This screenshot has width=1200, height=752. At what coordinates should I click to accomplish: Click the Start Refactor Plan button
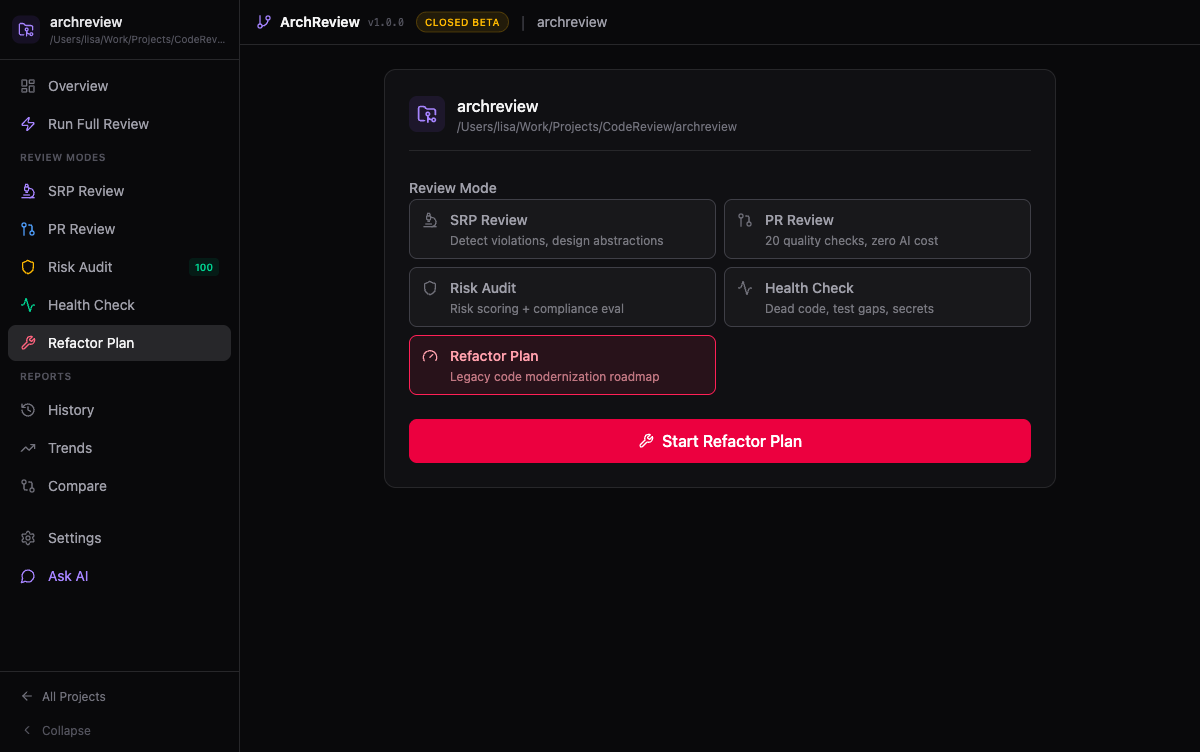pyautogui.click(x=720, y=441)
